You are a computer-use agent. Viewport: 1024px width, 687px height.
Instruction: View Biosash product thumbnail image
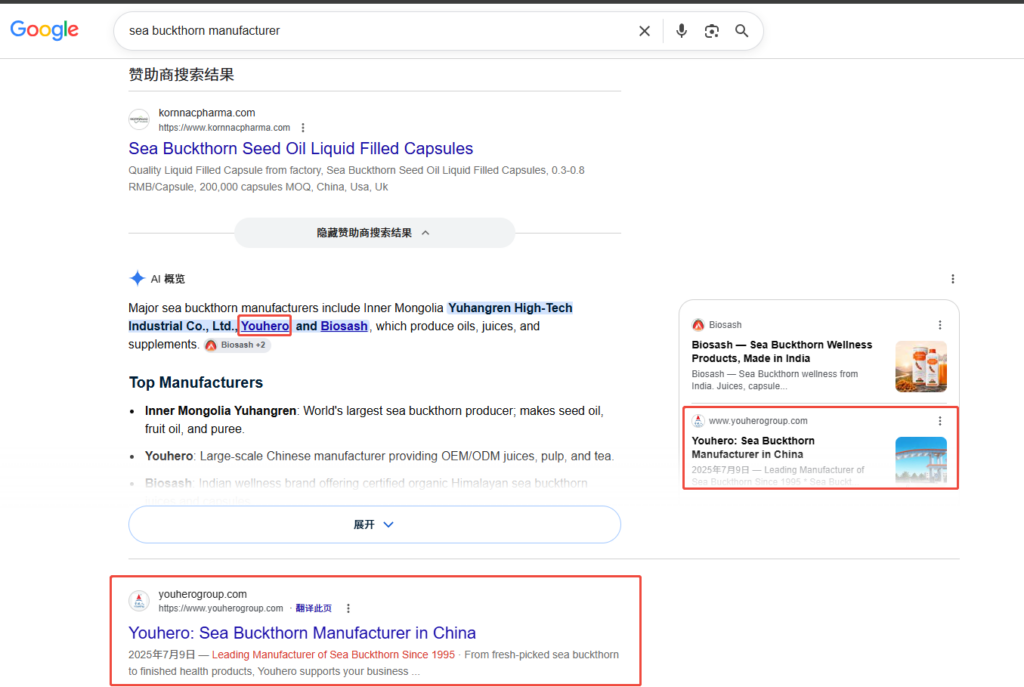921,366
